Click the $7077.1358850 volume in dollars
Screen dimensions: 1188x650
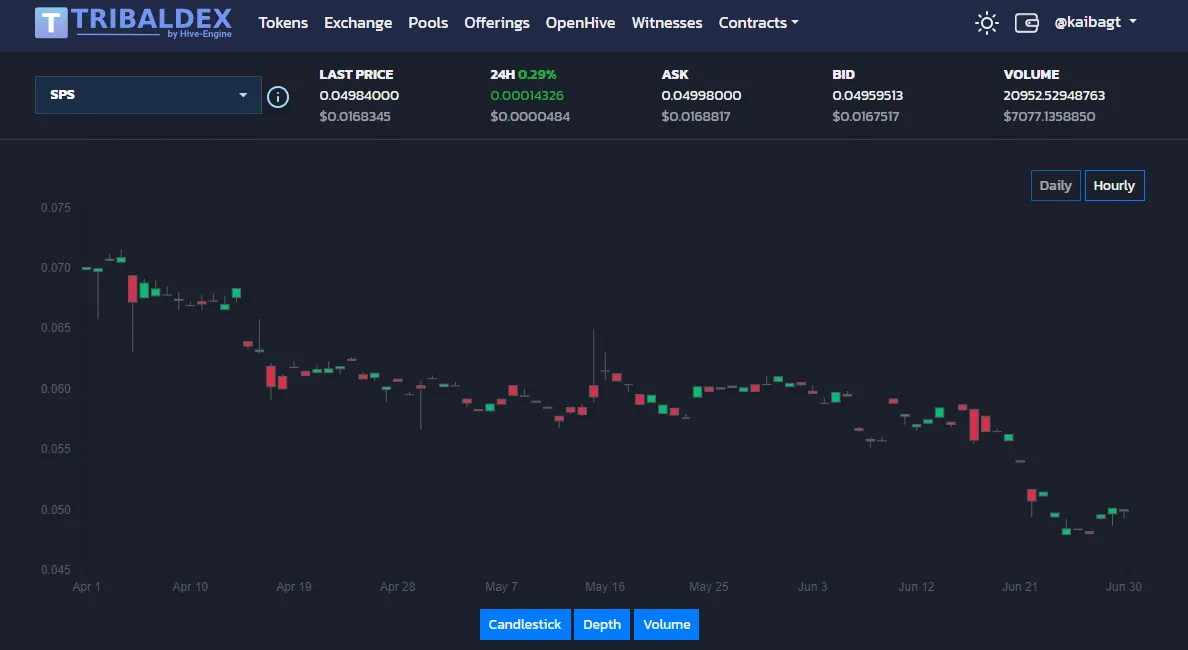coord(1049,117)
